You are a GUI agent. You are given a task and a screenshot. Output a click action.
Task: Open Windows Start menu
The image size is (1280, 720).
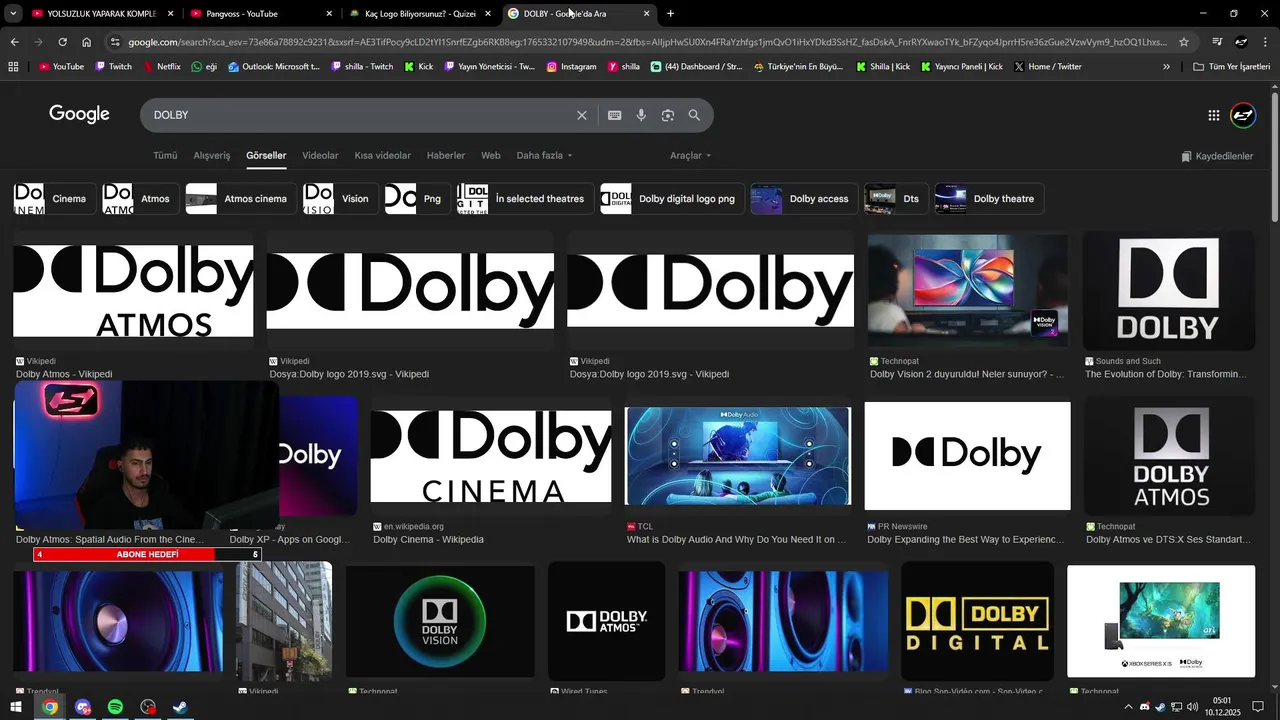[15, 707]
